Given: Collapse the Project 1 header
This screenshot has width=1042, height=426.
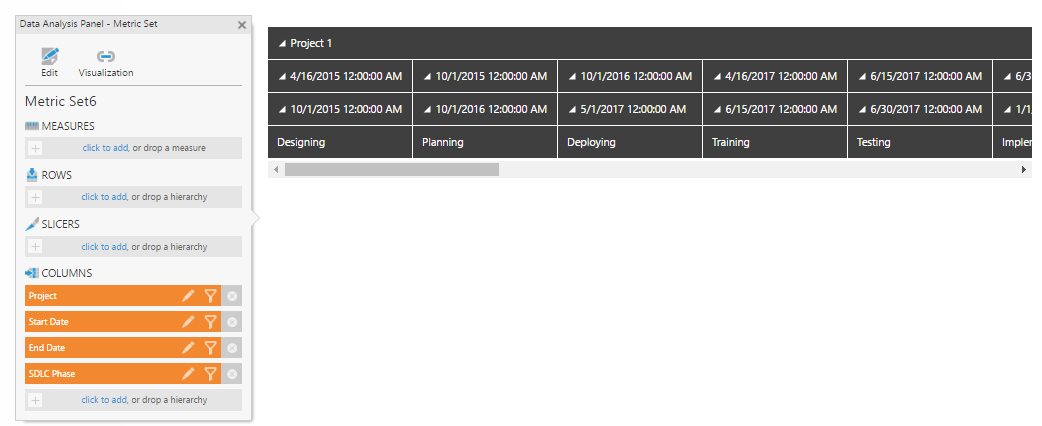Looking at the screenshot, I should (282, 44).
